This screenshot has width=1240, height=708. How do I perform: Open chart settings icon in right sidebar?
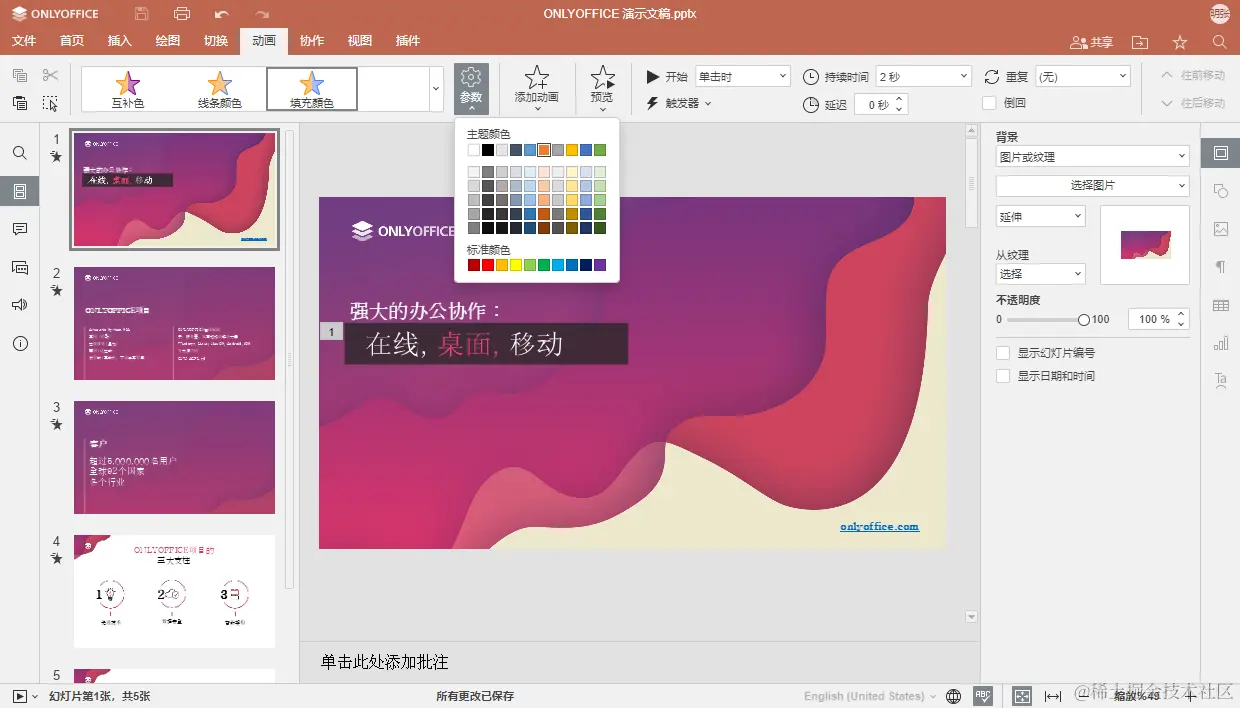1221,343
